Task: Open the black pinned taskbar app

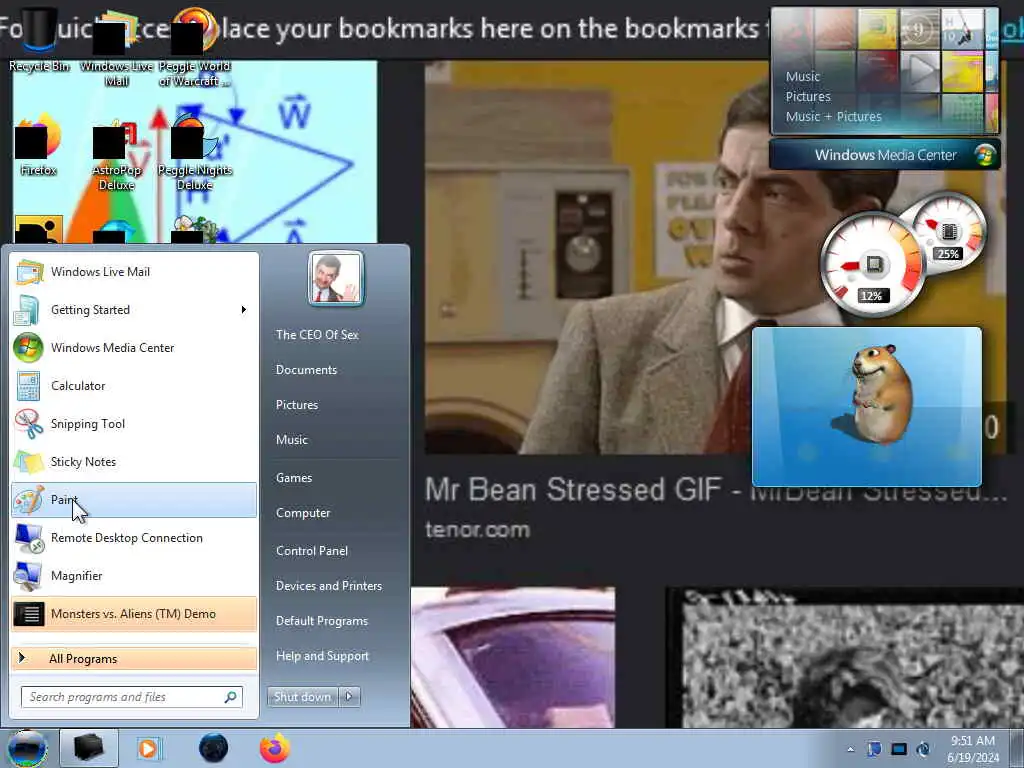Action: coord(89,748)
